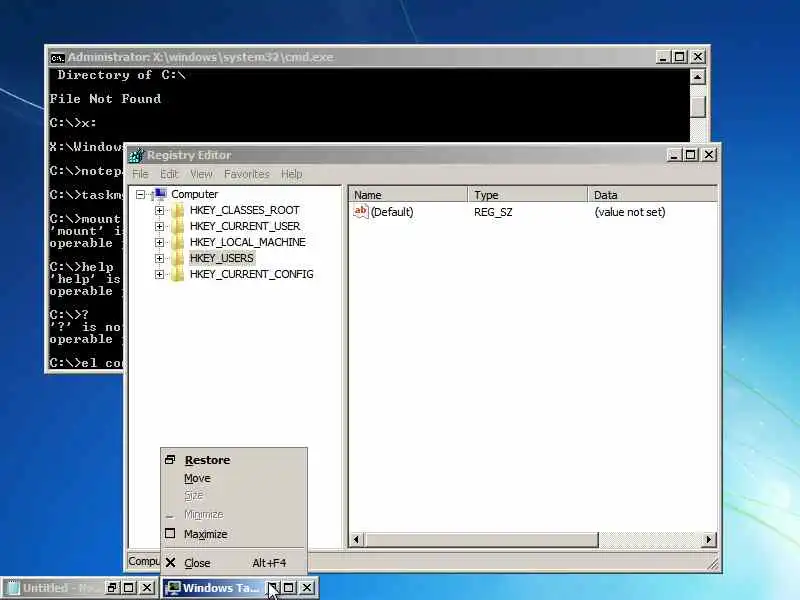Click the (Default) string value icon
Image resolution: width=800 pixels, height=600 pixels.
point(361,211)
